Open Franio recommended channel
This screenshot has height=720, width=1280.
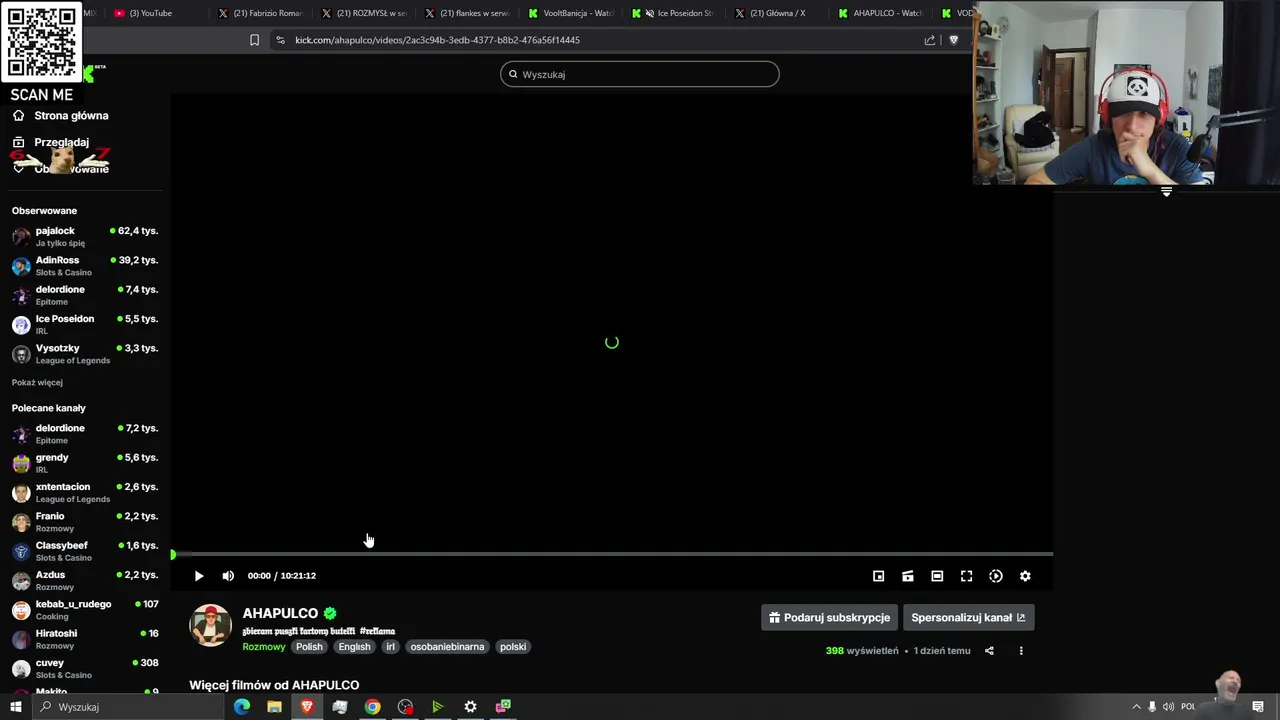pos(85,522)
